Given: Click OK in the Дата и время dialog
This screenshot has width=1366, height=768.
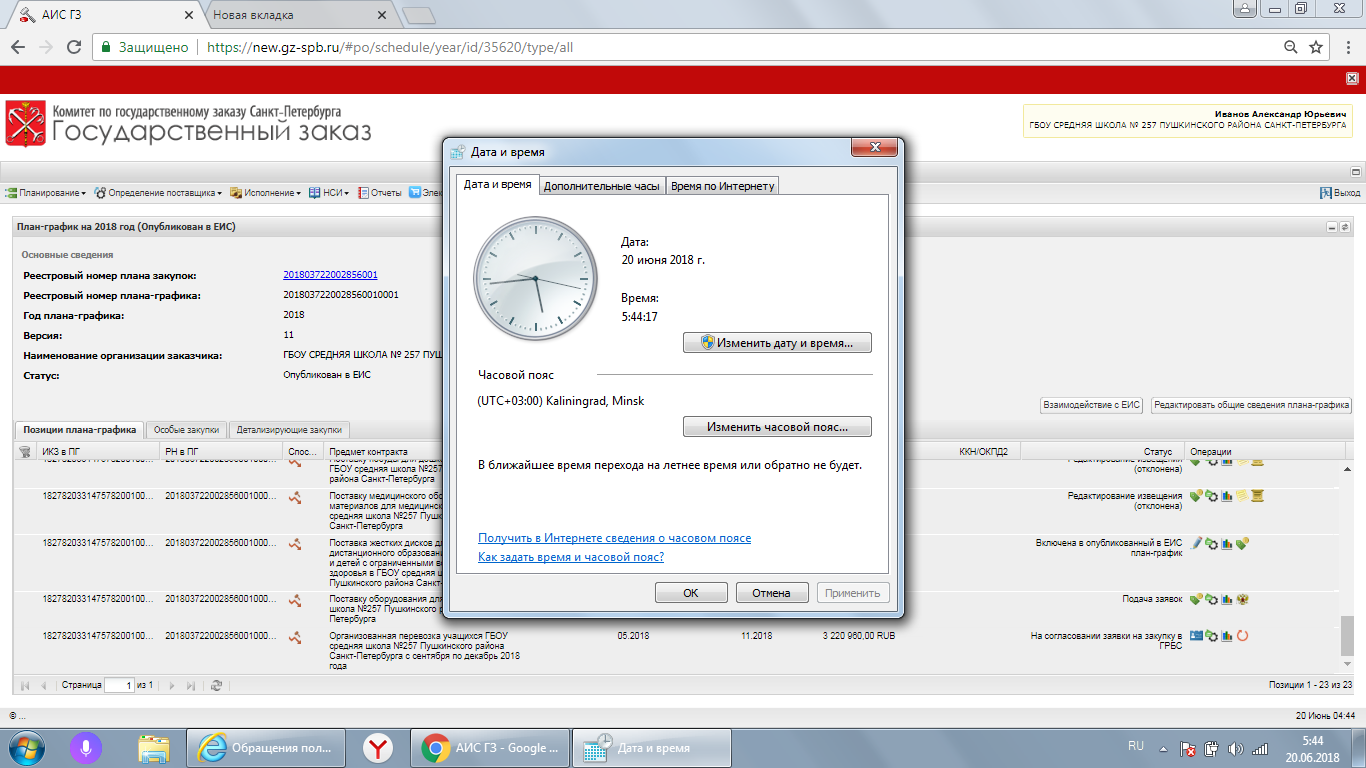Looking at the screenshot, I should (x=691, y=593).
